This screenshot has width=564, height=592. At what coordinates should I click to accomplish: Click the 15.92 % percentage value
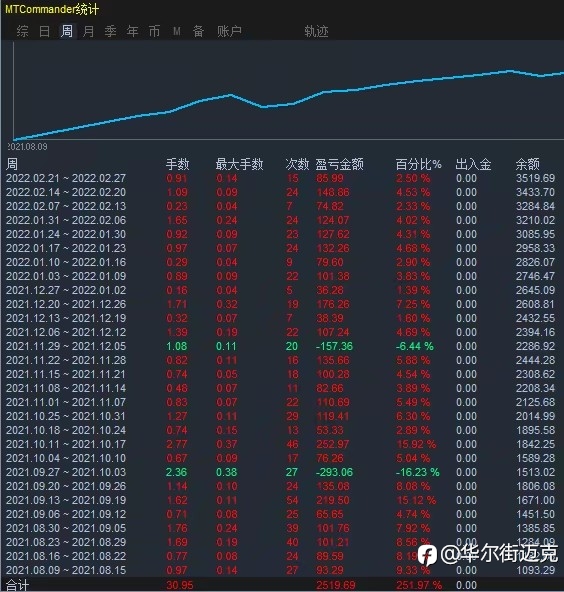[x=416, y=444]
